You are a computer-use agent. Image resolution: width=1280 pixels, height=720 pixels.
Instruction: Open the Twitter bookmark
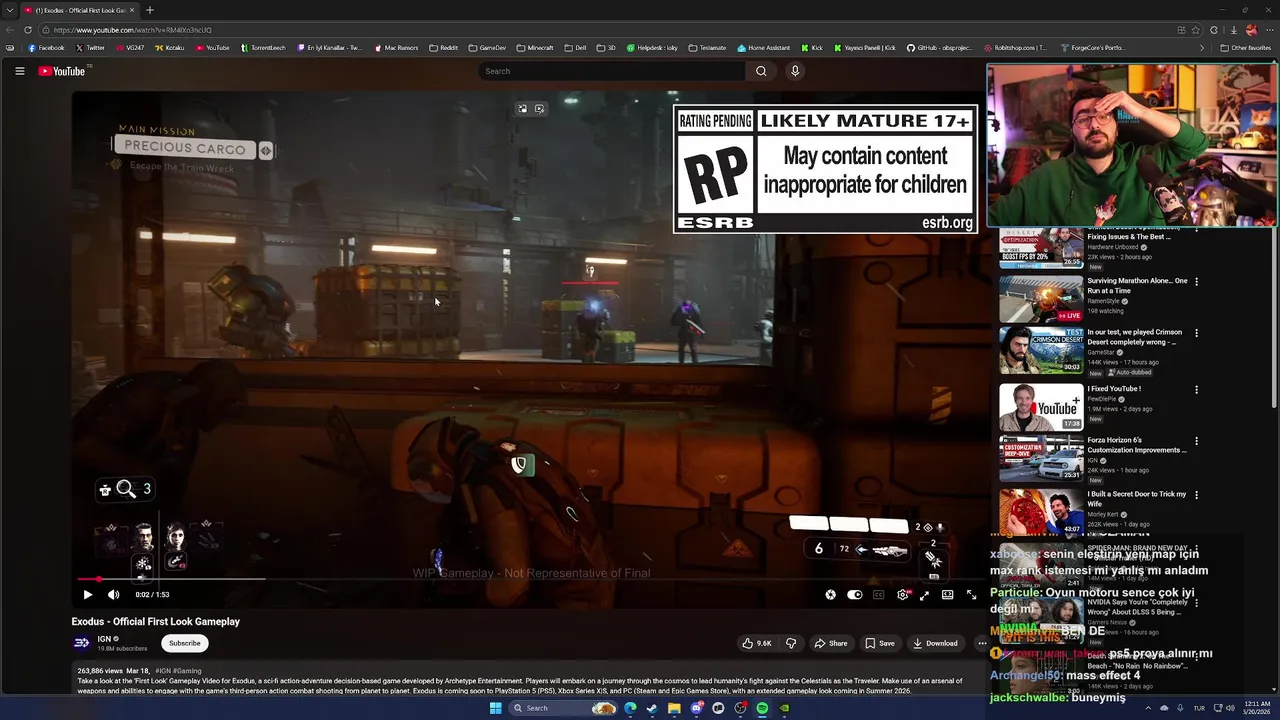pyautogui.click(x=89, y=48)
